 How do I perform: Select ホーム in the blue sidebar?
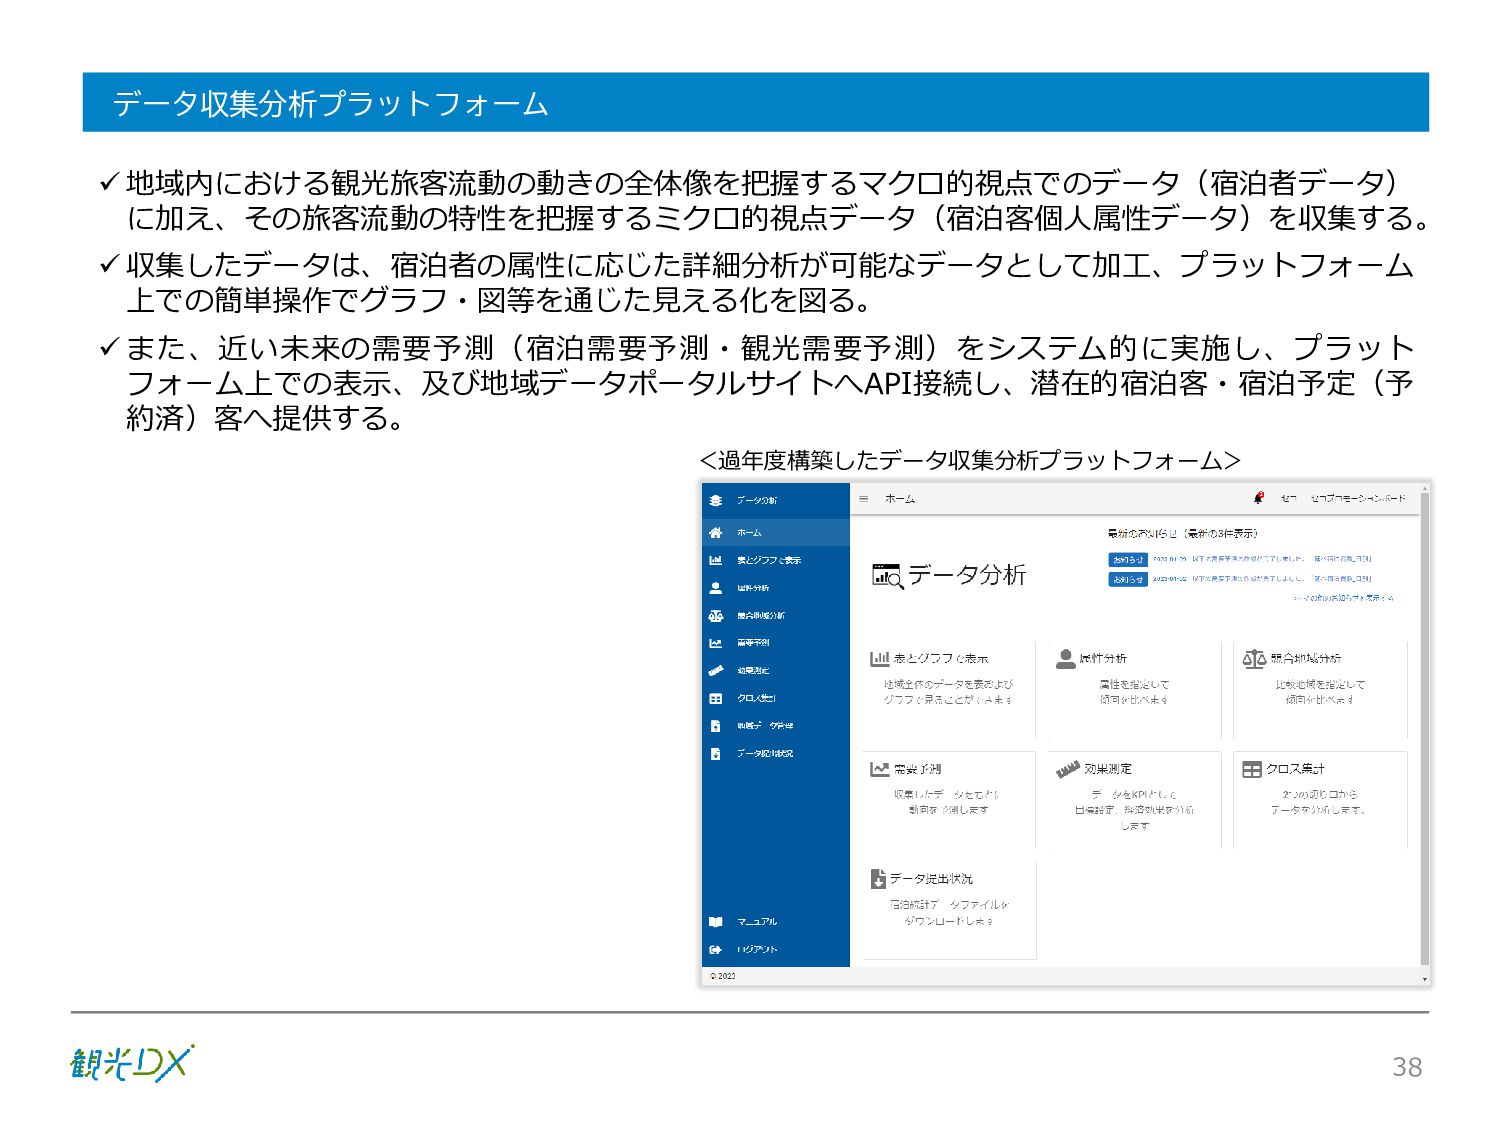tap(776, 533)
